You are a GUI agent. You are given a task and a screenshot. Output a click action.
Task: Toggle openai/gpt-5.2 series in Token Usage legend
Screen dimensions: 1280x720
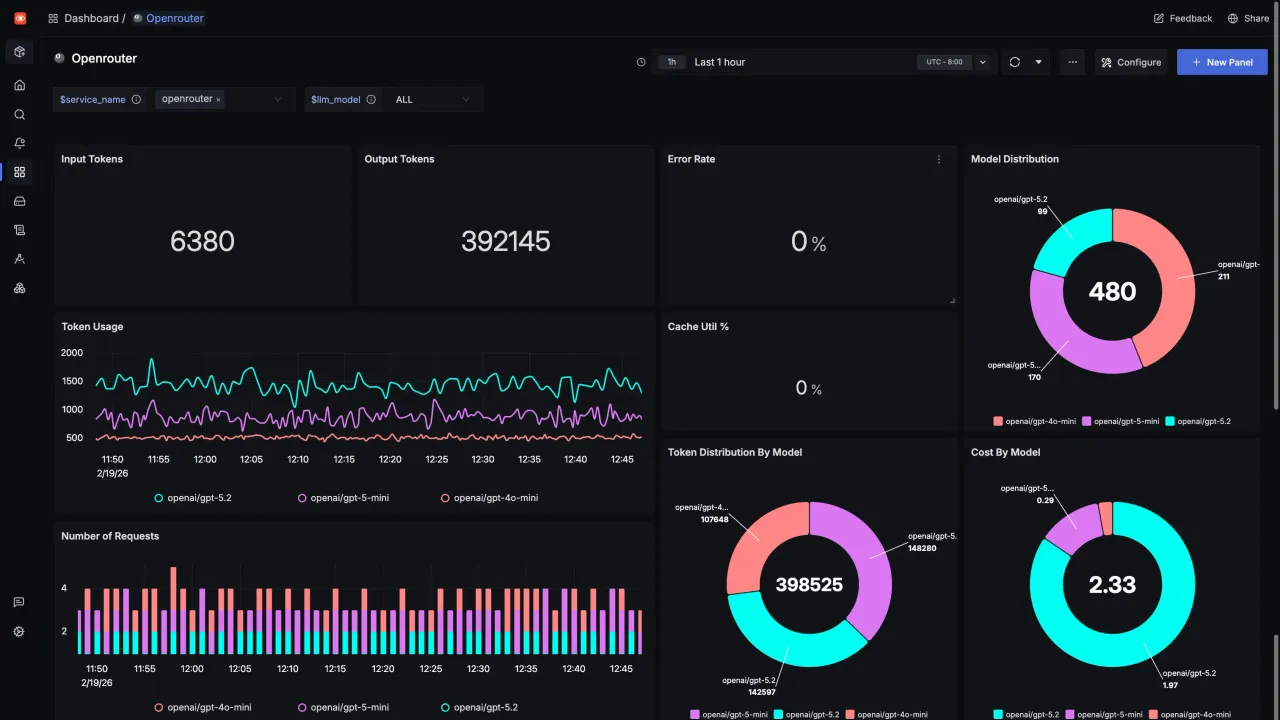pyautogui.click(x=193, y=497)
